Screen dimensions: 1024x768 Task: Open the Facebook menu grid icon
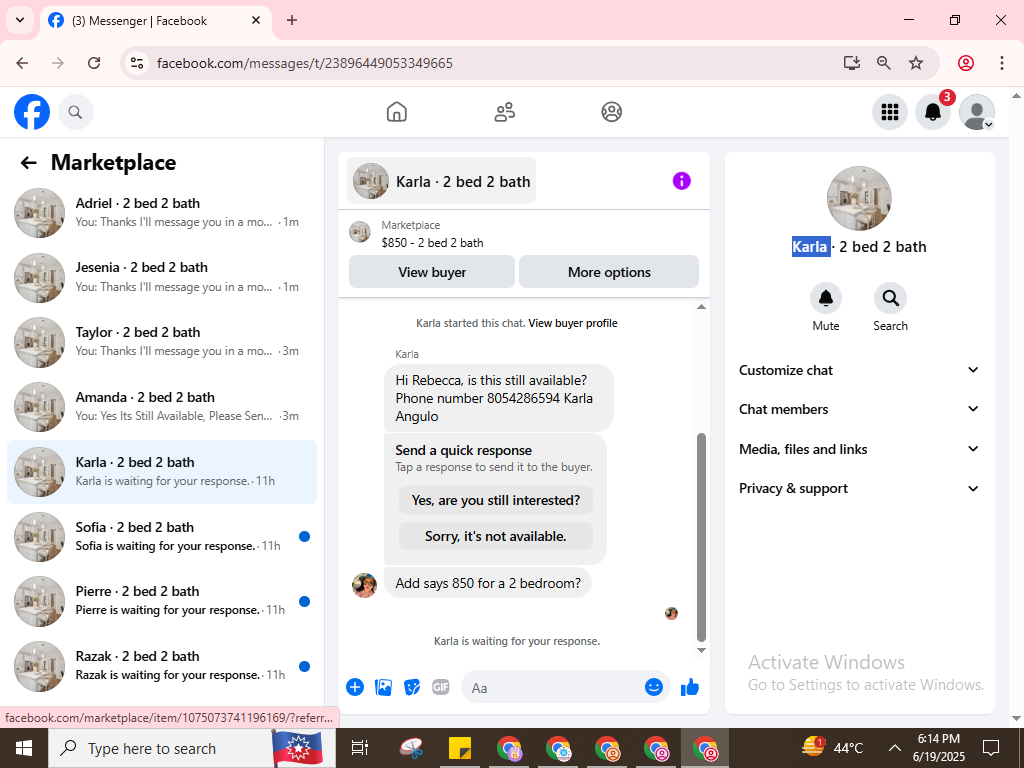coord(889,112)
